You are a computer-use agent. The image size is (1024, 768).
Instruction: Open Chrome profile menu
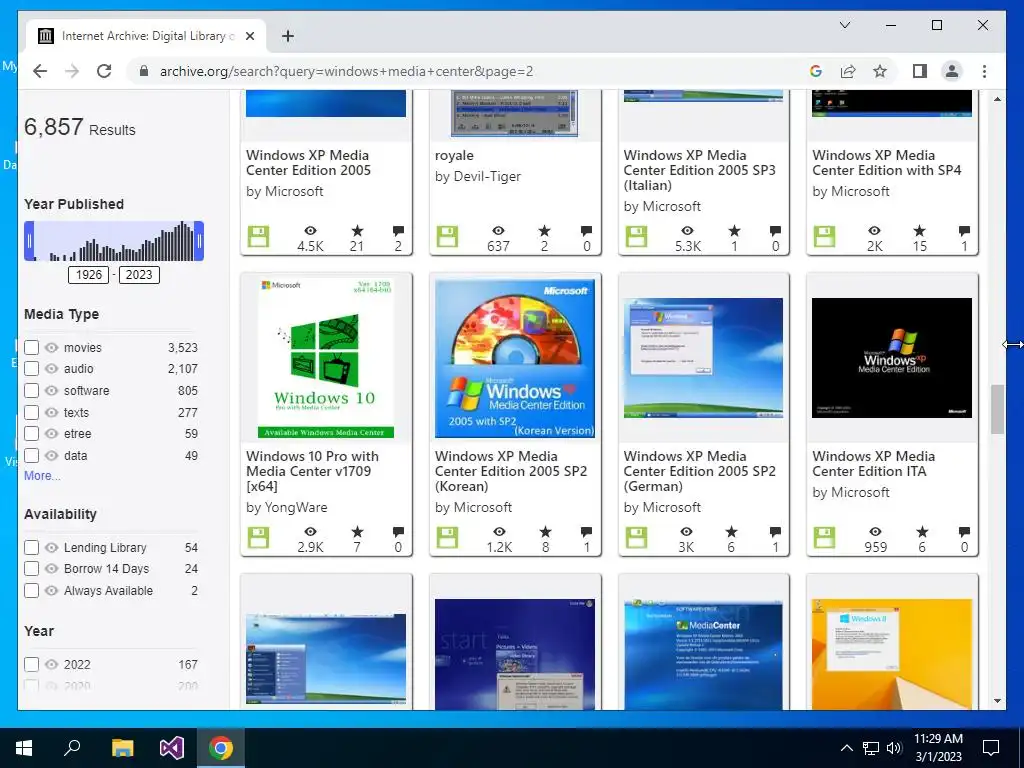pyautogui.click(x=952, y=71)
